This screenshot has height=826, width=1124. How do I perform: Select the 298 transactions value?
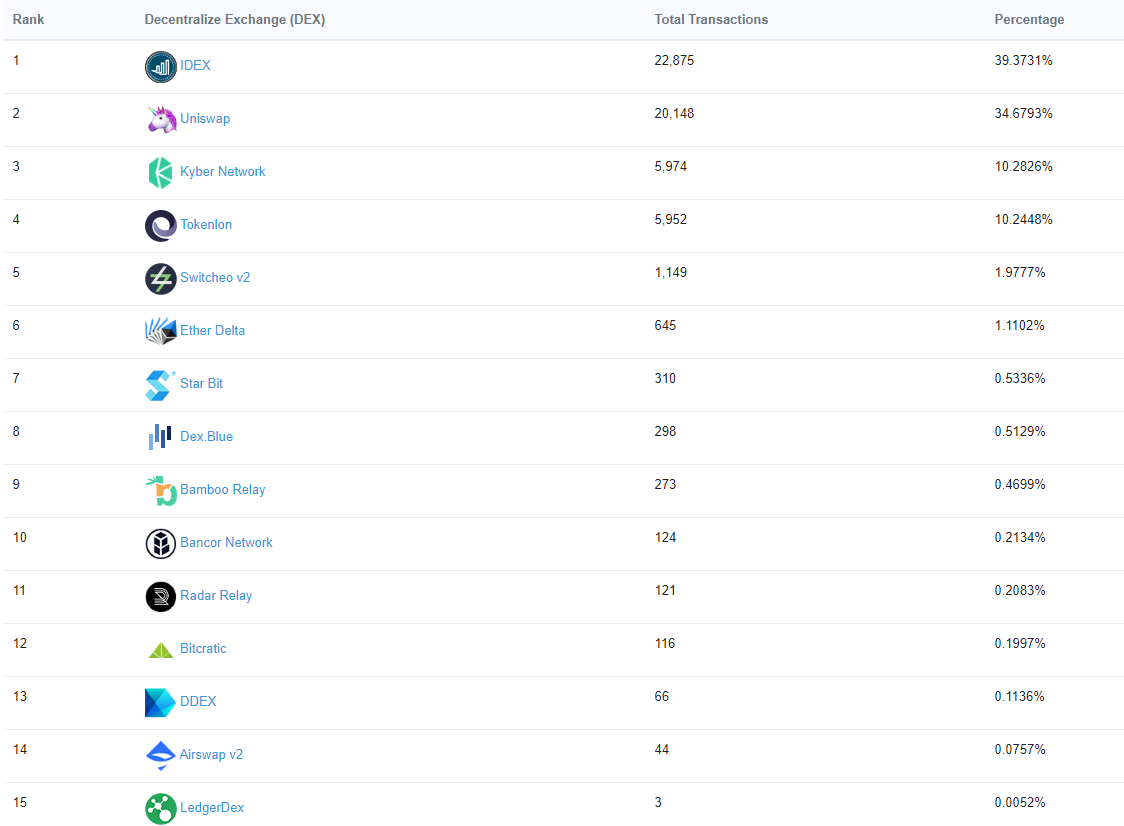[665, 432]
